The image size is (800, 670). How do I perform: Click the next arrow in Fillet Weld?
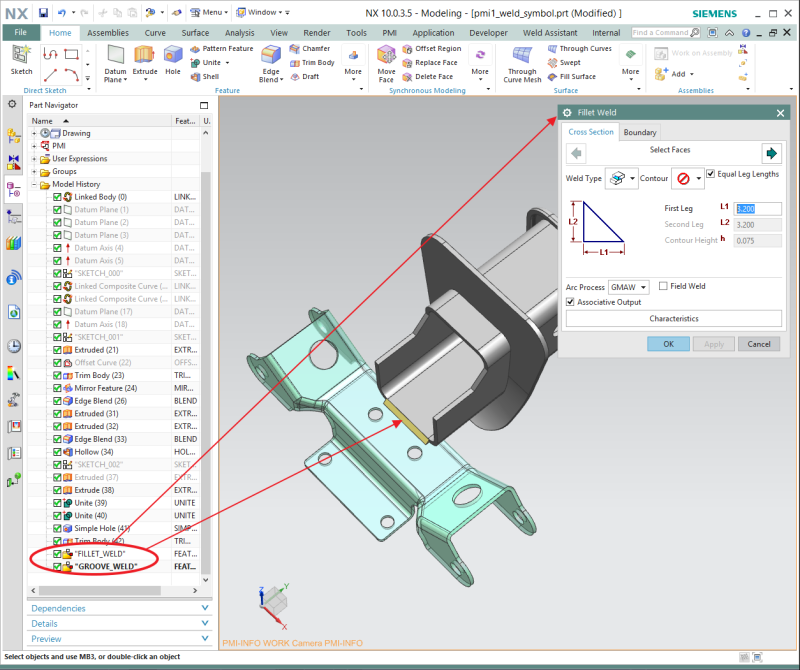[x=771, y=153]
